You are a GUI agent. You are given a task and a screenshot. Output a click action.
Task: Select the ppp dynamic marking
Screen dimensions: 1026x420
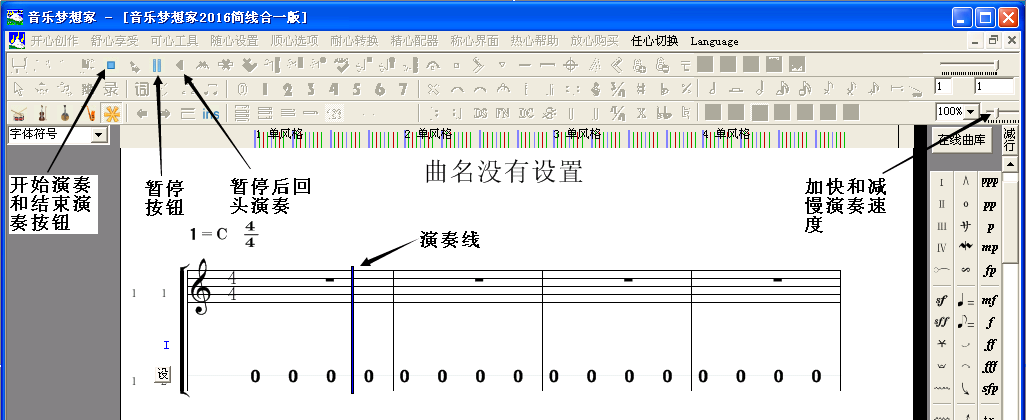point(989,183)
